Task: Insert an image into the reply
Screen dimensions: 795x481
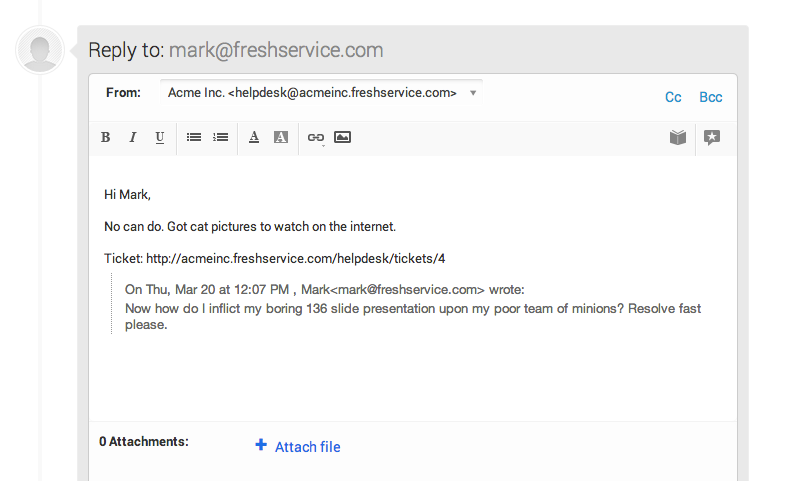Action: point(342,137)
